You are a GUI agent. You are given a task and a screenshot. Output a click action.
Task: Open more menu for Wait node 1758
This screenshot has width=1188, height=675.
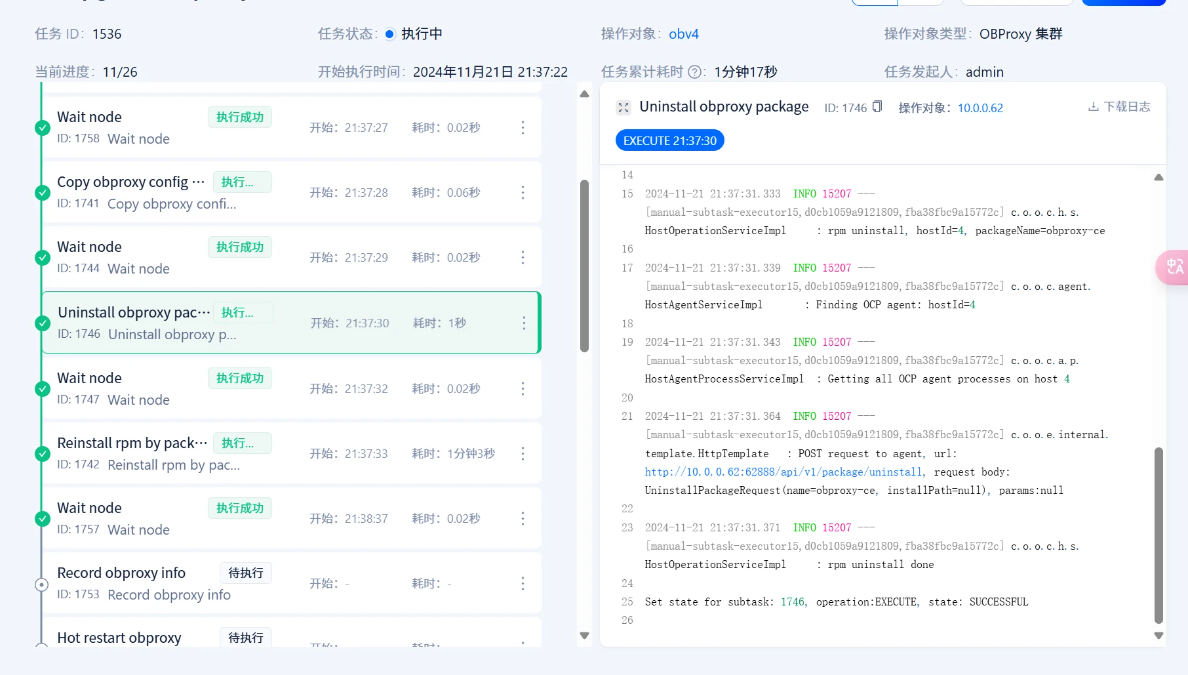(522, 128)
